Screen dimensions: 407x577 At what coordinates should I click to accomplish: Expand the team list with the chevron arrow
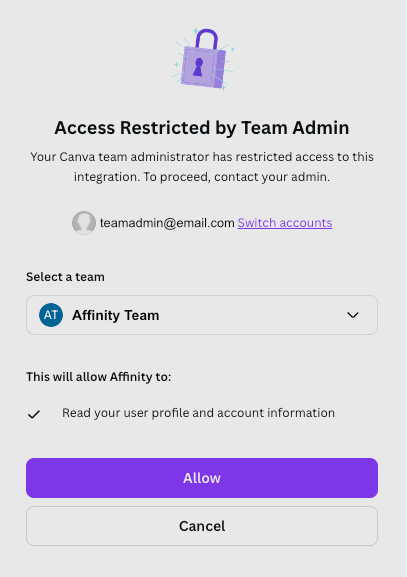click(353, 315)
